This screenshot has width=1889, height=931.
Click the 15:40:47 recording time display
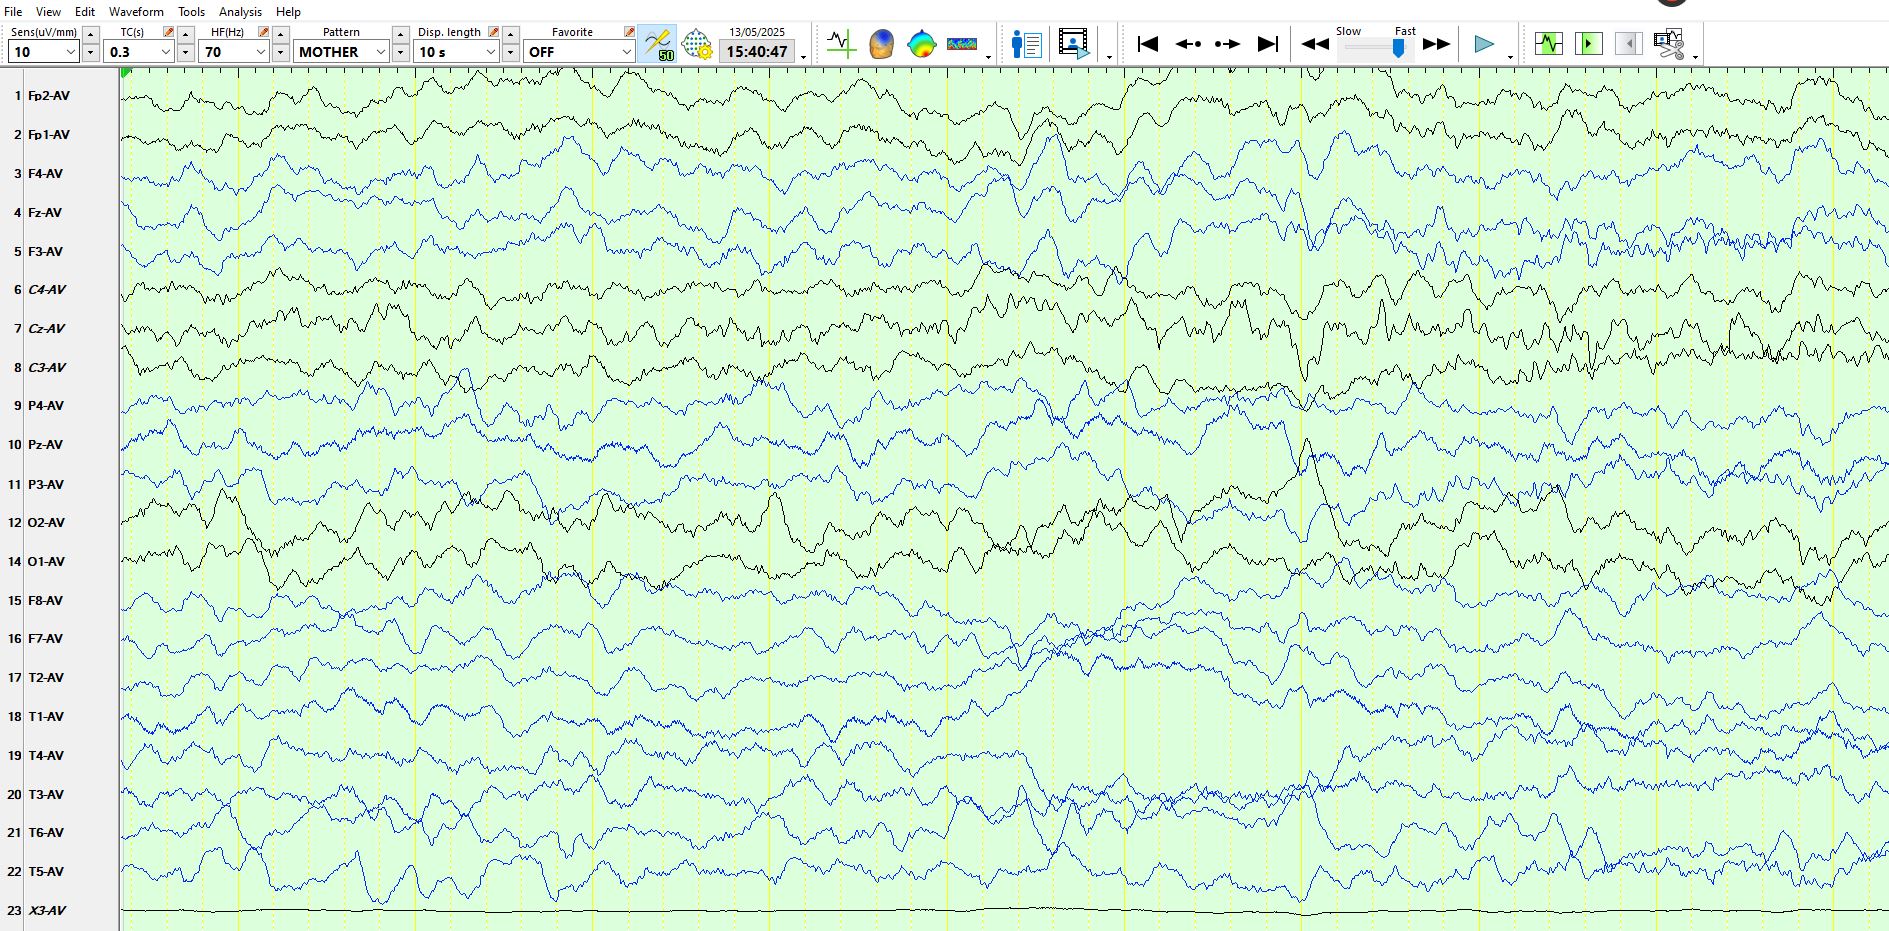[757, 52]
